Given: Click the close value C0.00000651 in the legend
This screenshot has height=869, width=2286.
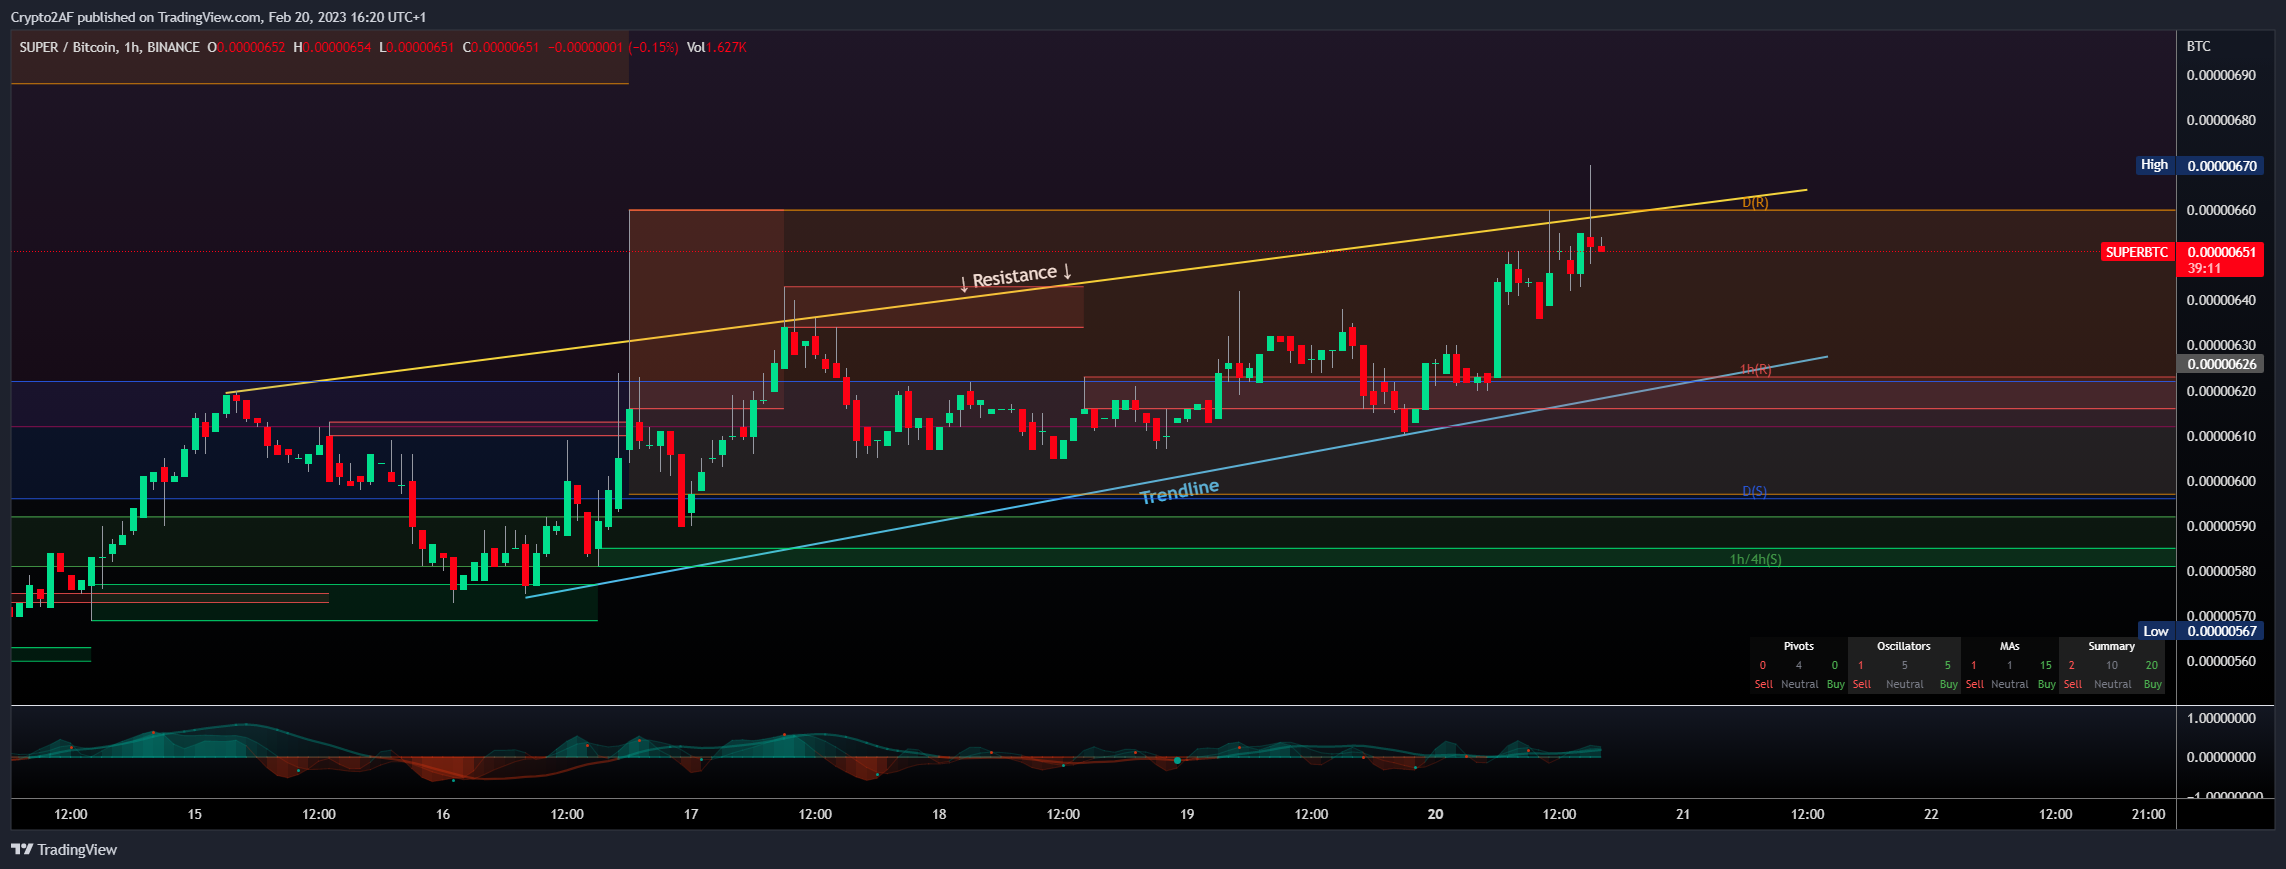Looking at the screenshot, I should click(501, 47).
